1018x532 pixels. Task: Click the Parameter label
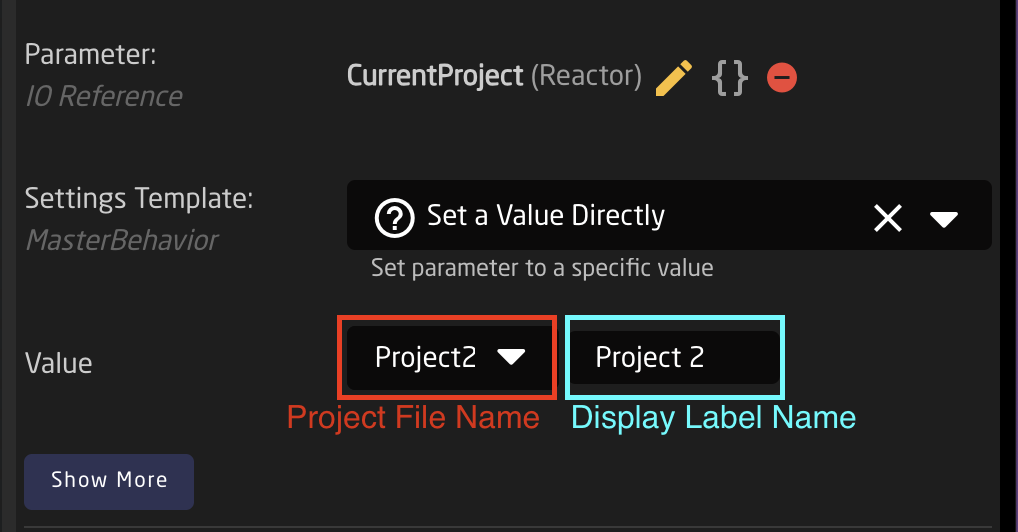click(x=90, y=55)
